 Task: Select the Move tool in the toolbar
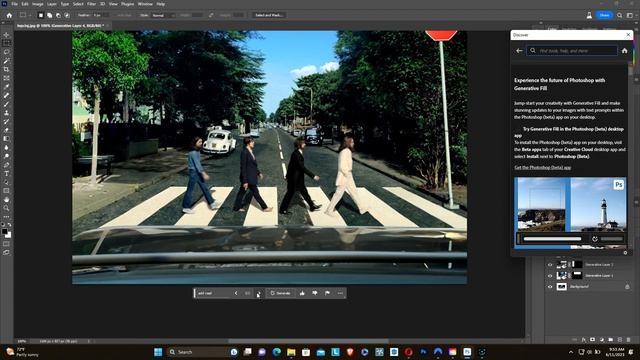(6, 35)
